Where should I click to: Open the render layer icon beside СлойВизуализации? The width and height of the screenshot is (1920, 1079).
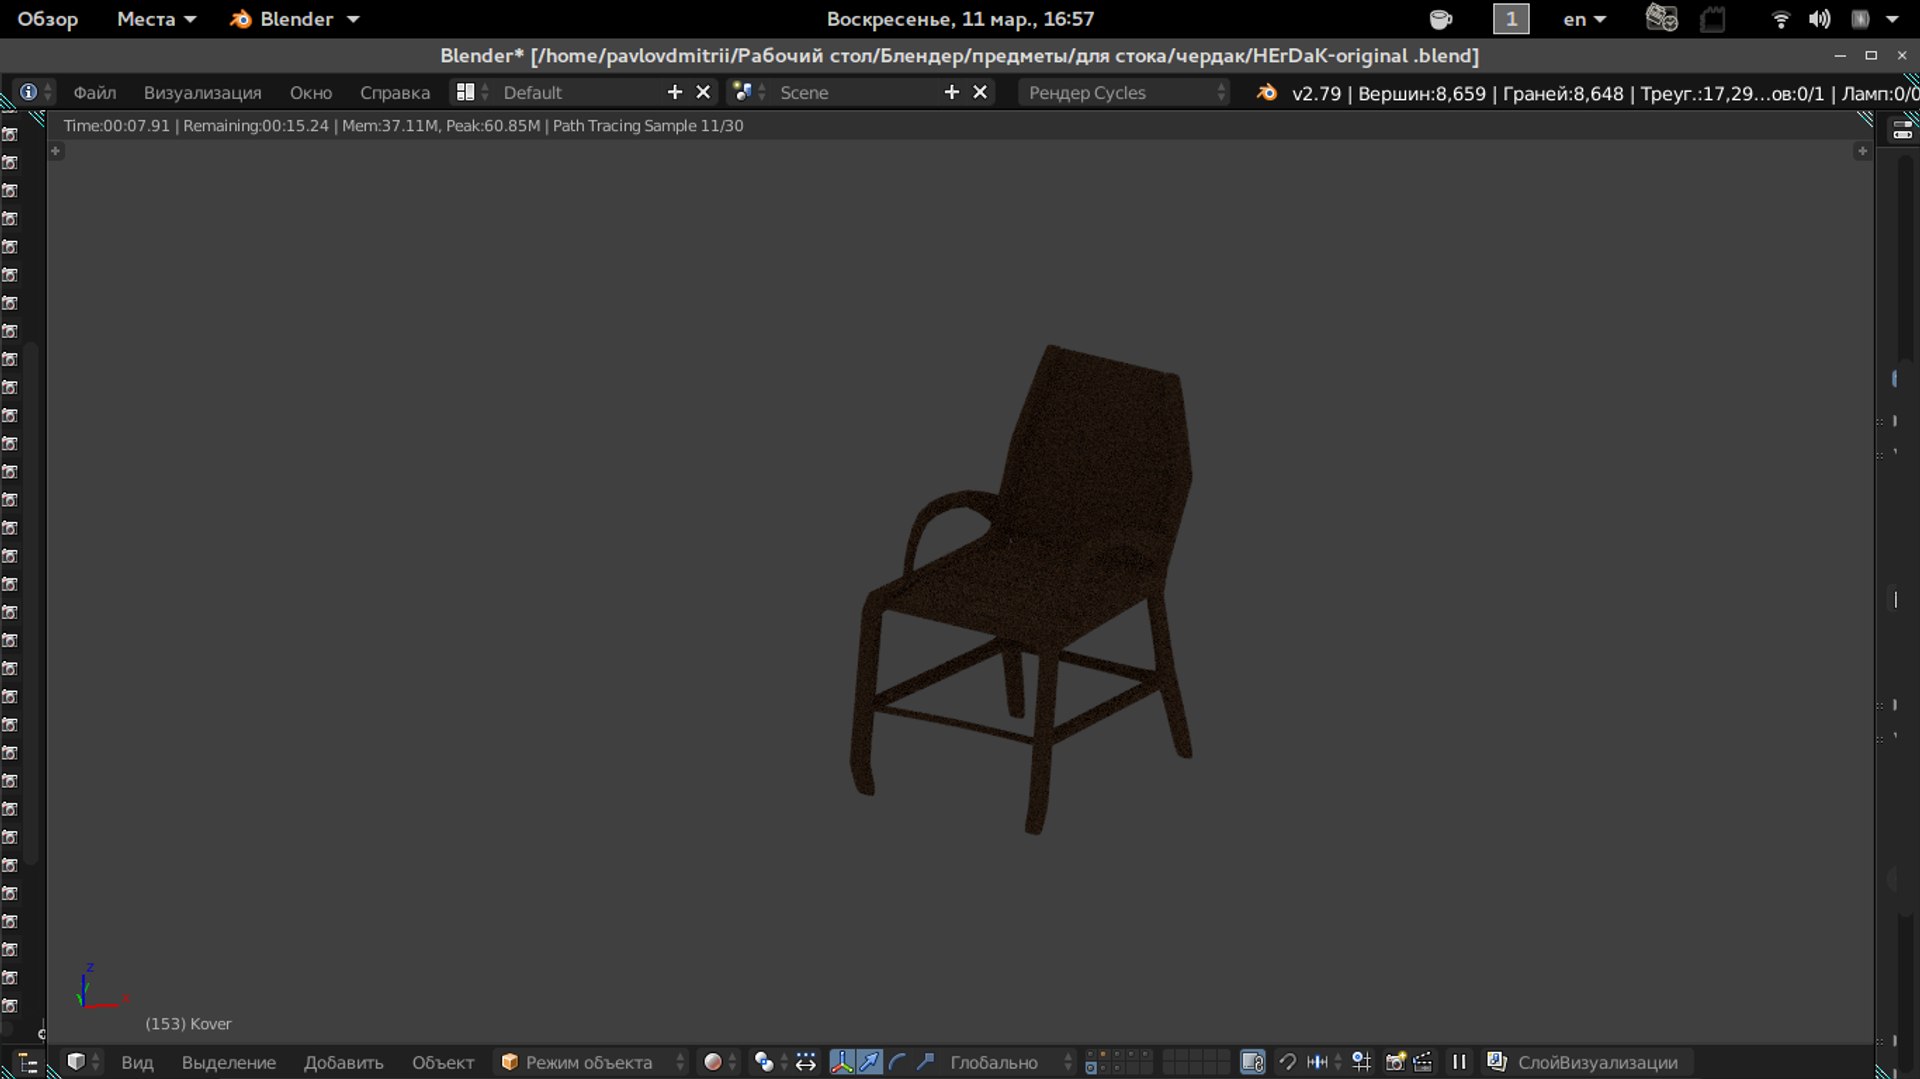click(x=1497, y=1062)
